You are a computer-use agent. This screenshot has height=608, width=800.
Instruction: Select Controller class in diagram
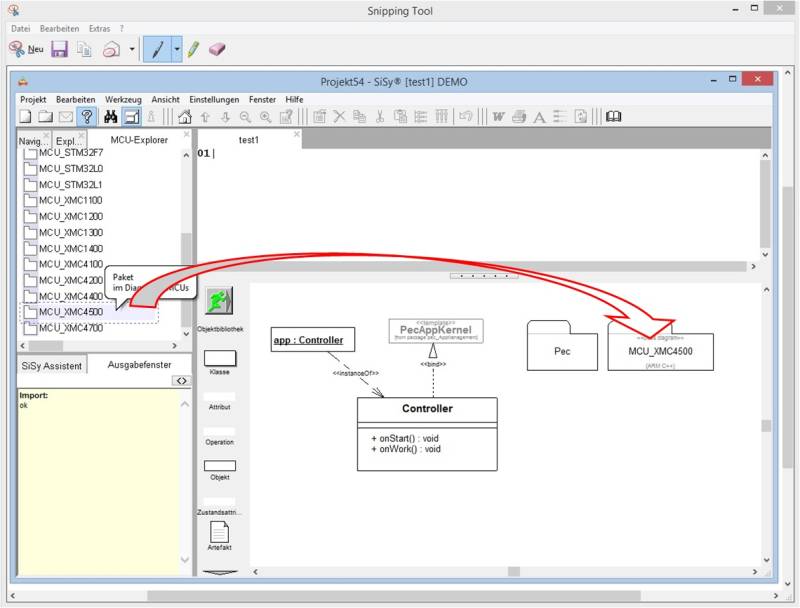(x=427, y=434)
